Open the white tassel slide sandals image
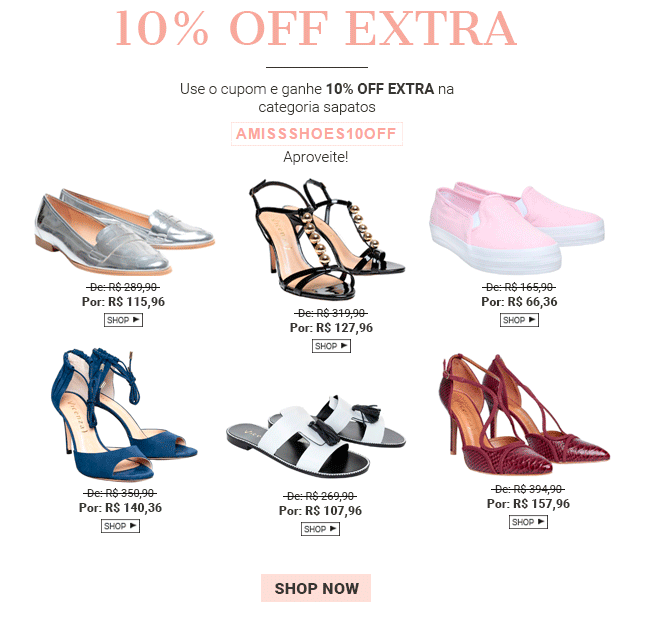 point(316,437)
